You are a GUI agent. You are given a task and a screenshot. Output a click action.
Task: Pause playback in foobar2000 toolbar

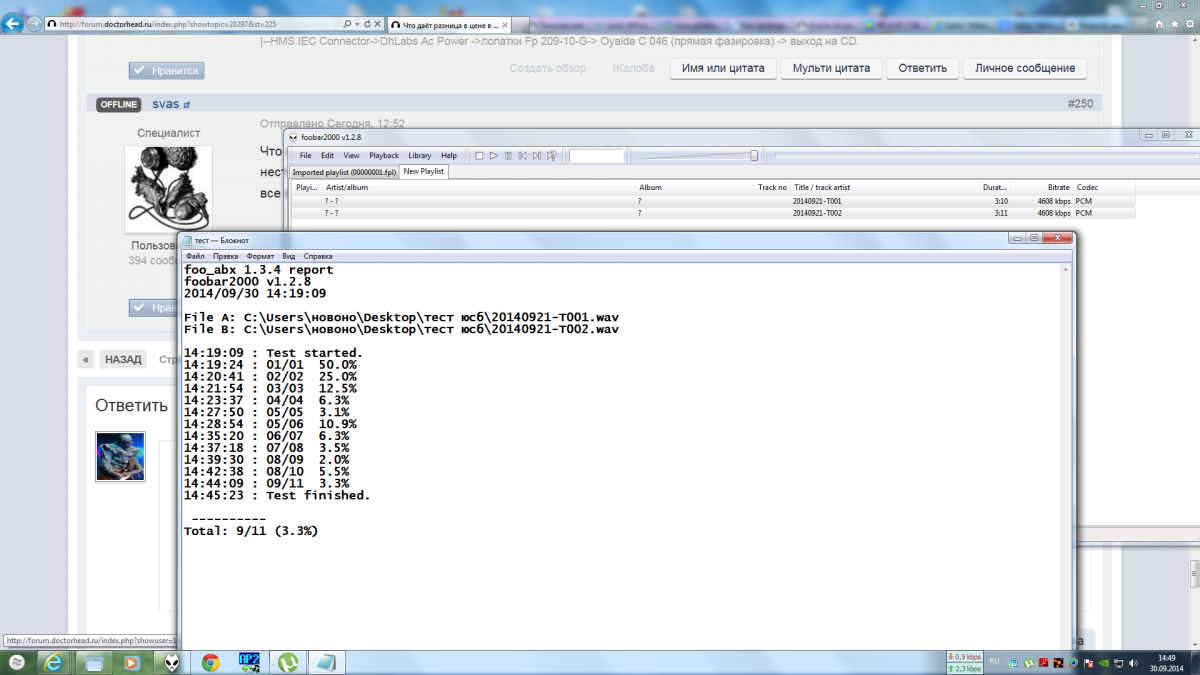(x=508, y=156)
